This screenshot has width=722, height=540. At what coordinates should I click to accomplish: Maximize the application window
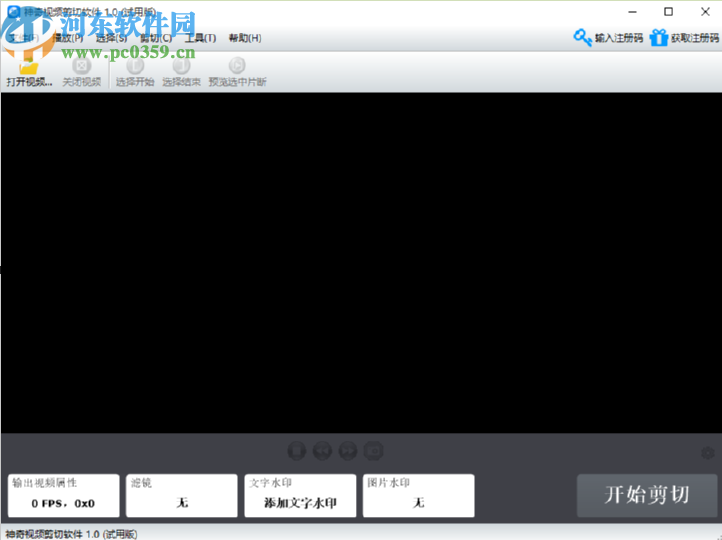(x=669, y=12)
